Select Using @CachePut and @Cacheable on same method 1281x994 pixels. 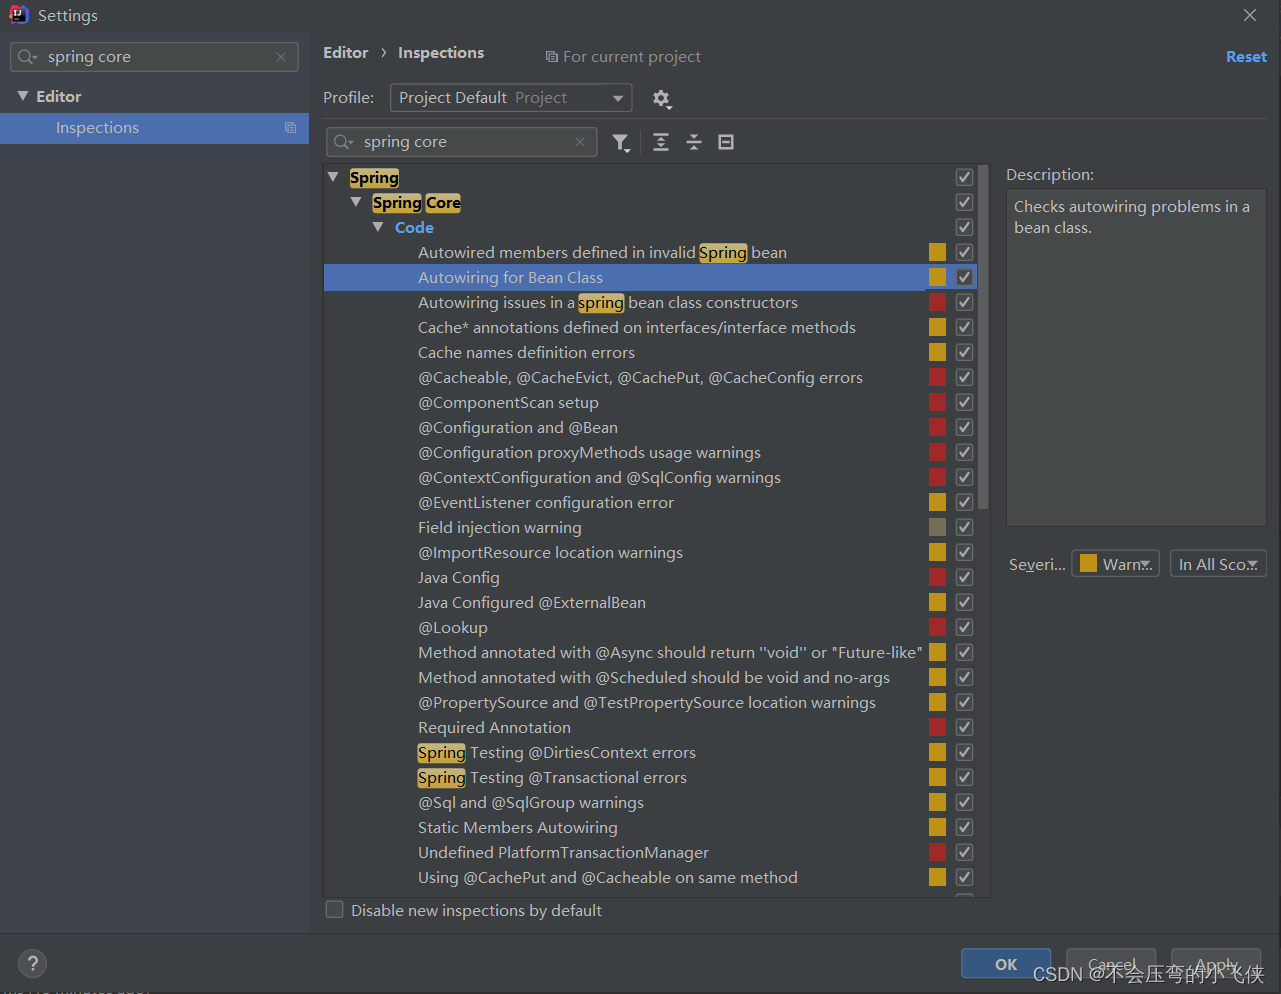[608, 877]
